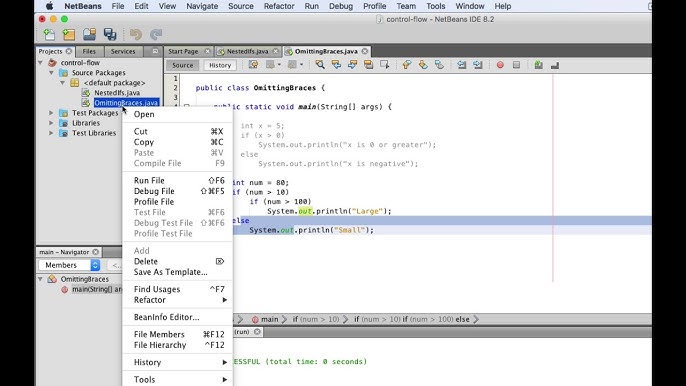Click the Undo arrow icon
This screenshot has width=686, height=386.
pyautogui.click(x=136, y=34)
